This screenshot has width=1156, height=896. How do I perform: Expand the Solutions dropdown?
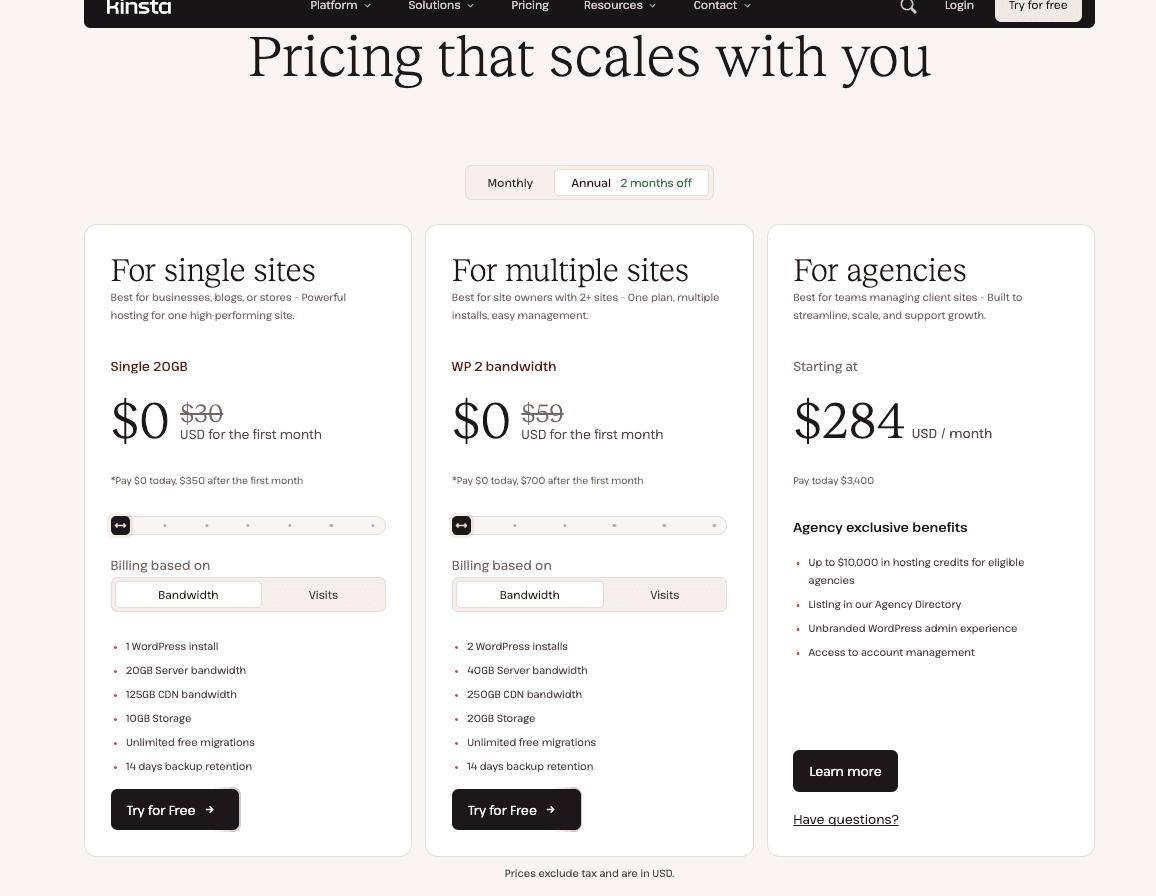point(441,6)
